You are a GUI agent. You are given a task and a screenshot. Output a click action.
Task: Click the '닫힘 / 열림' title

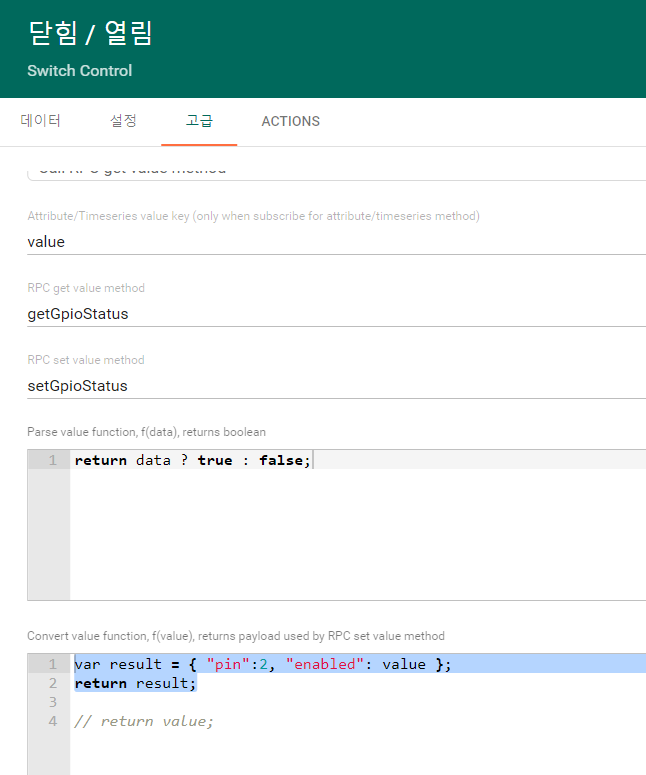tap(90, 33)
